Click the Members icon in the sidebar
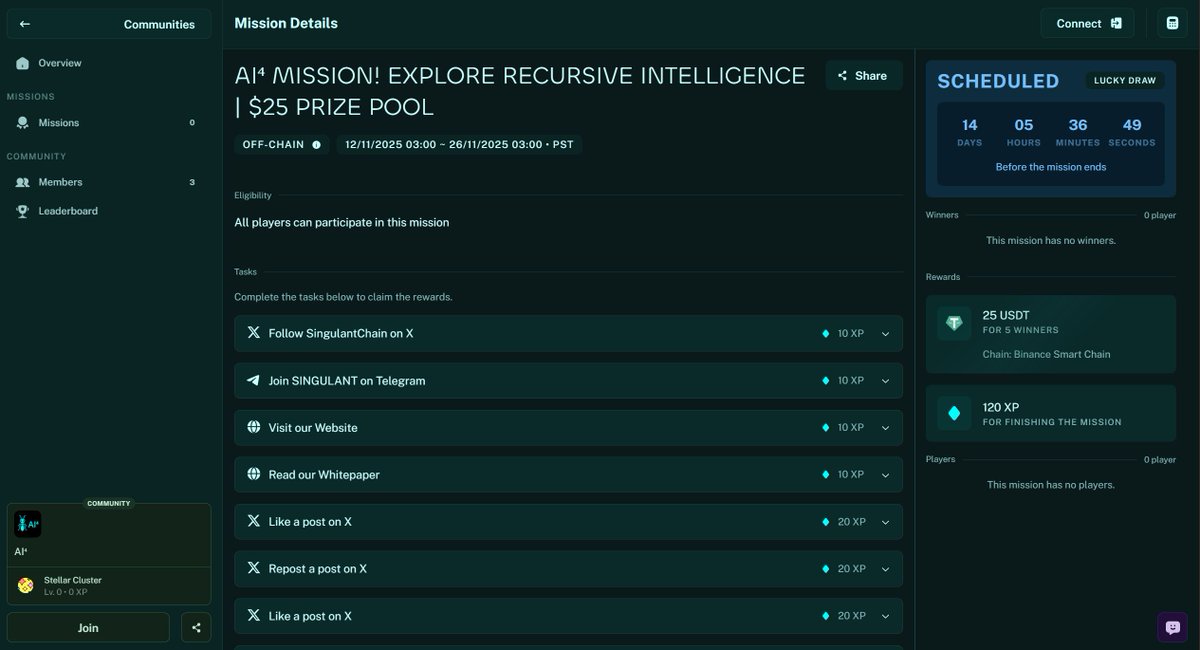Viewport: 1200px width, 650px height. (x=22, y=182)
